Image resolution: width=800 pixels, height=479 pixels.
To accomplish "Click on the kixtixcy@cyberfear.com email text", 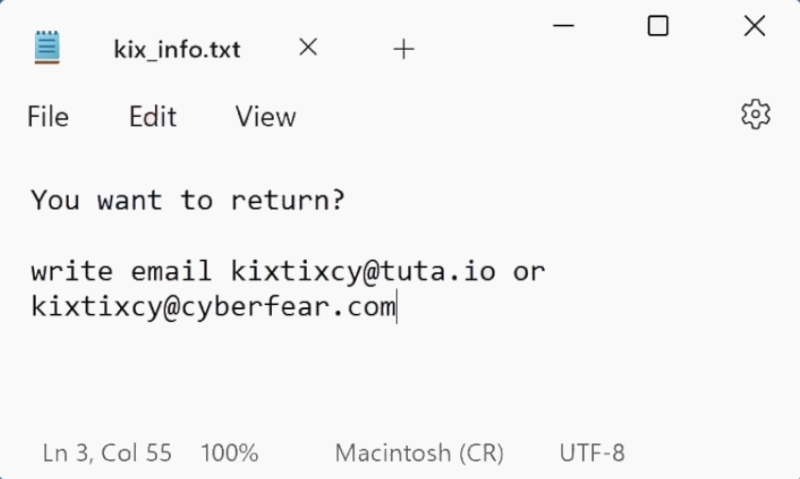I will [213, 306].
